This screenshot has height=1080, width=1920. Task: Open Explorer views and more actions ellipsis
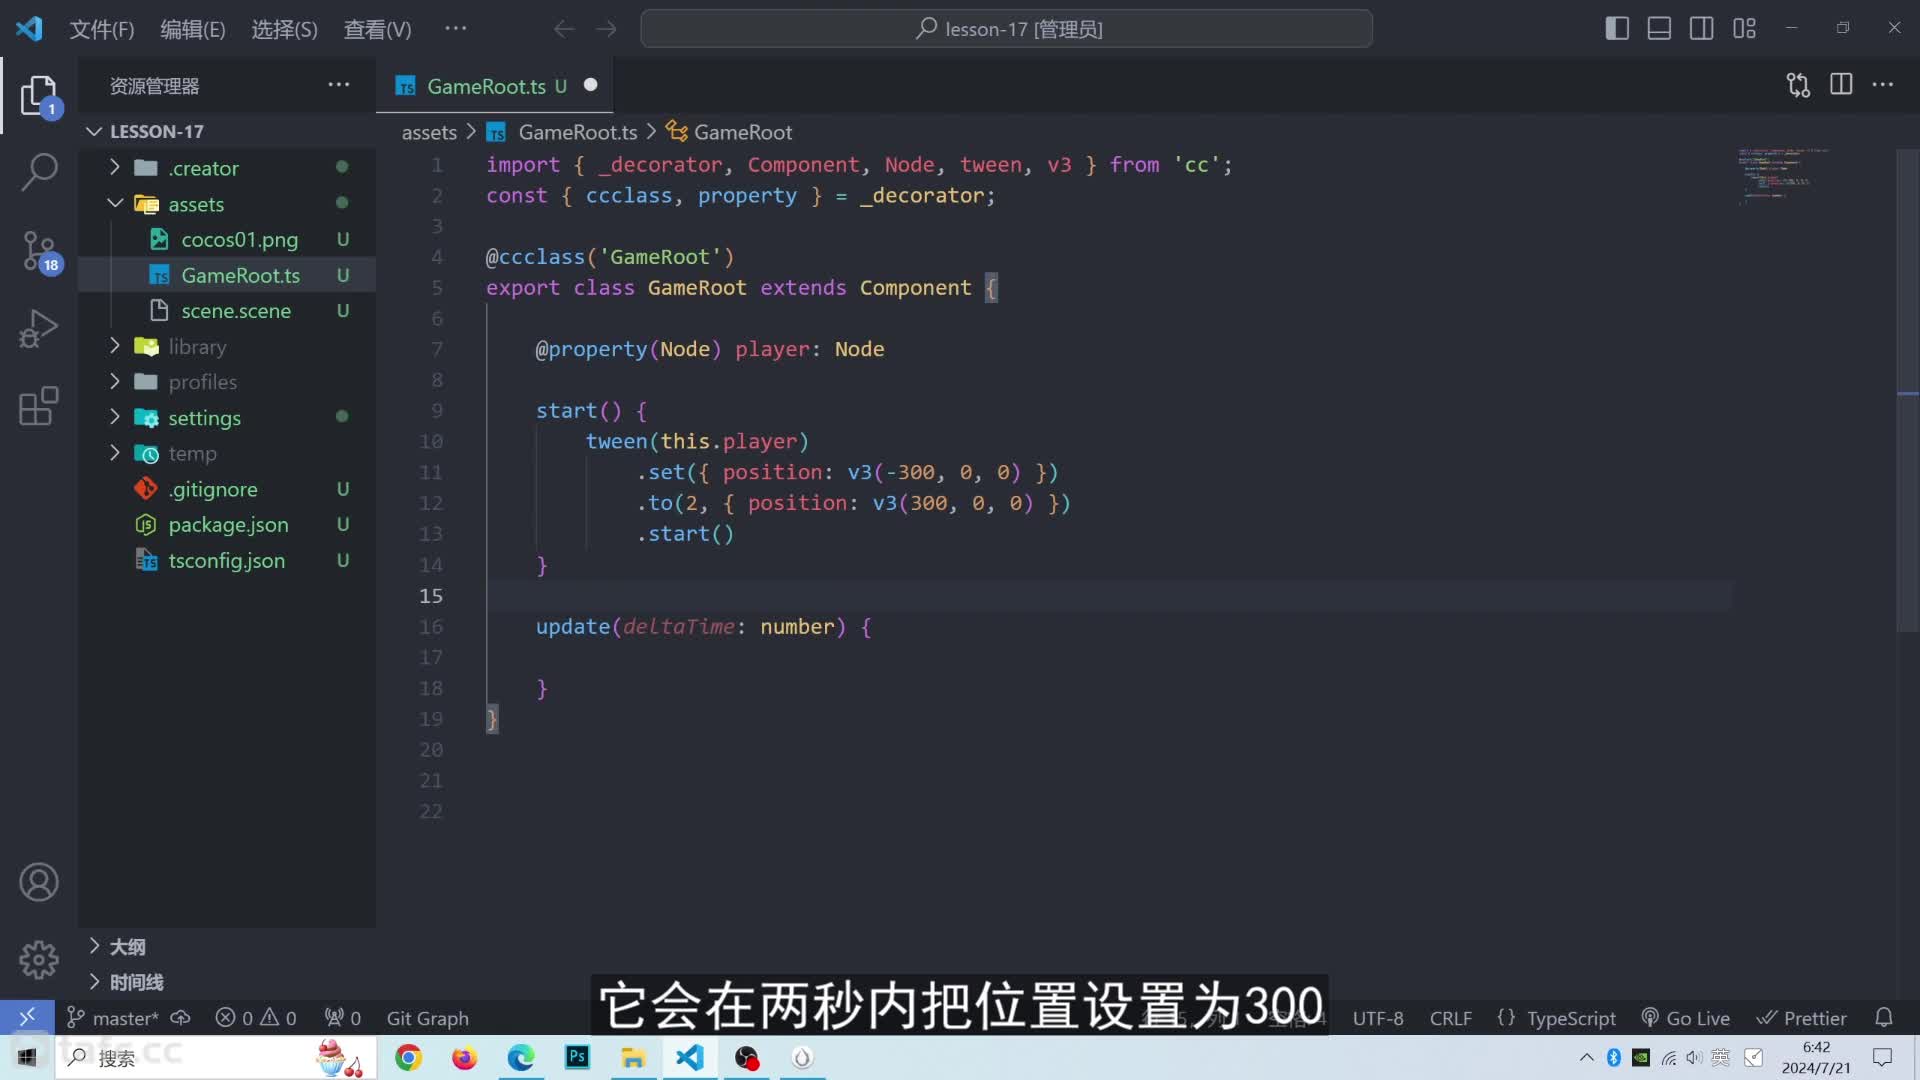[339, 85]
